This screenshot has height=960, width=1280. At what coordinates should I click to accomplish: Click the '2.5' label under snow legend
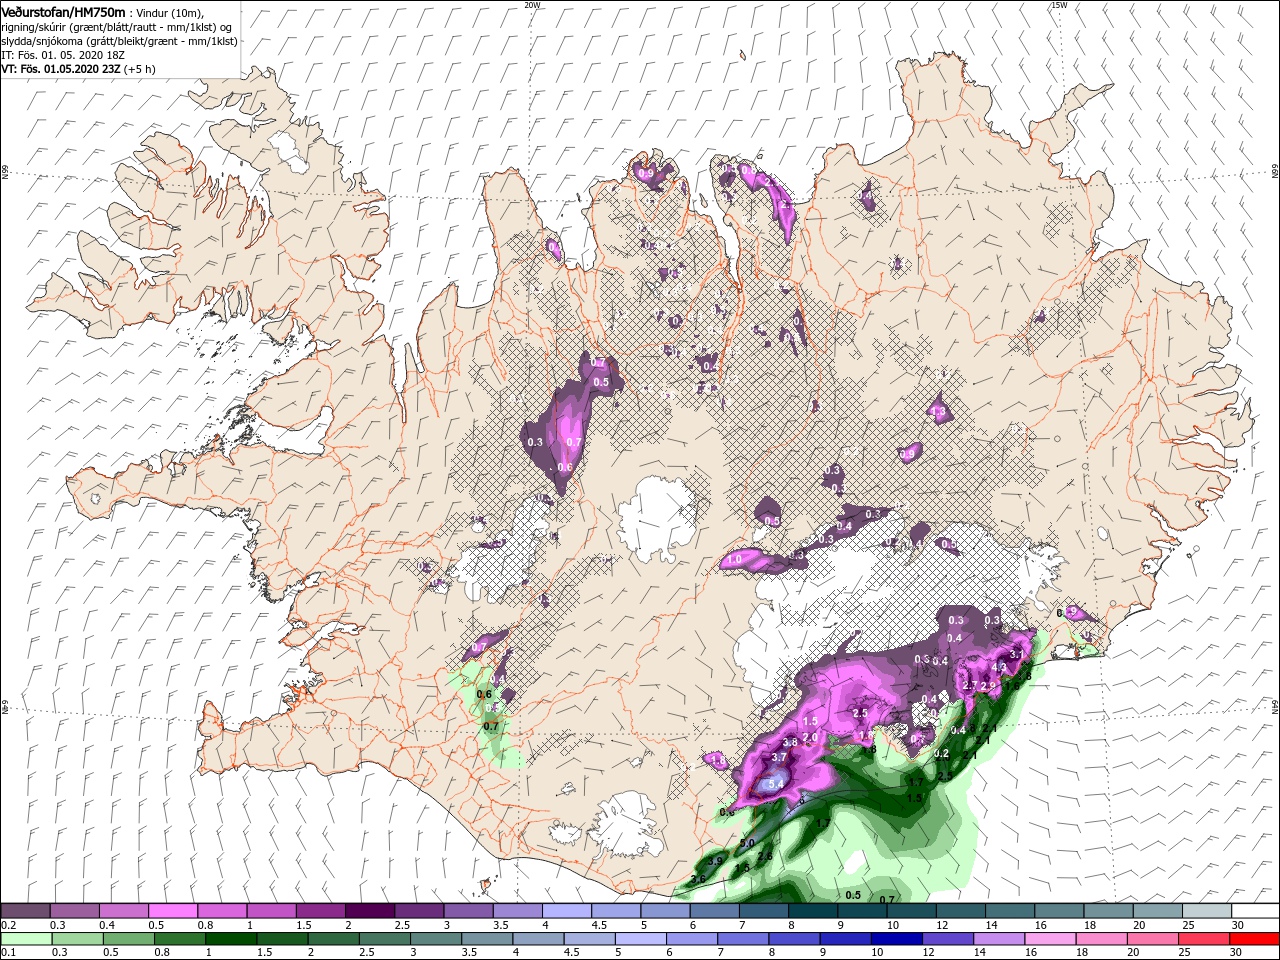pos(403,925)
